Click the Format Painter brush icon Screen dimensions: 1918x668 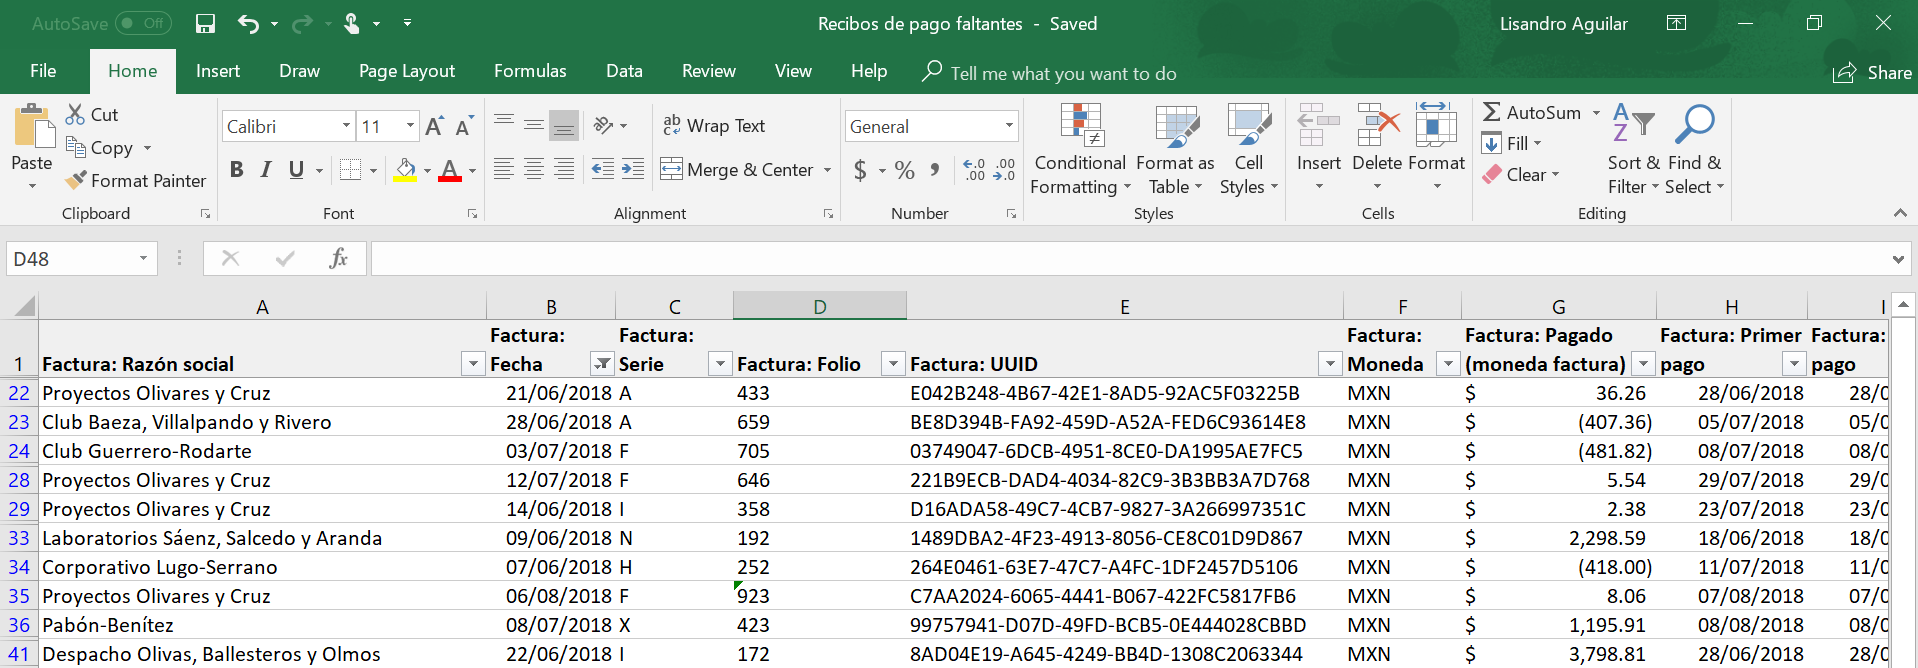[x=76, y=181]
